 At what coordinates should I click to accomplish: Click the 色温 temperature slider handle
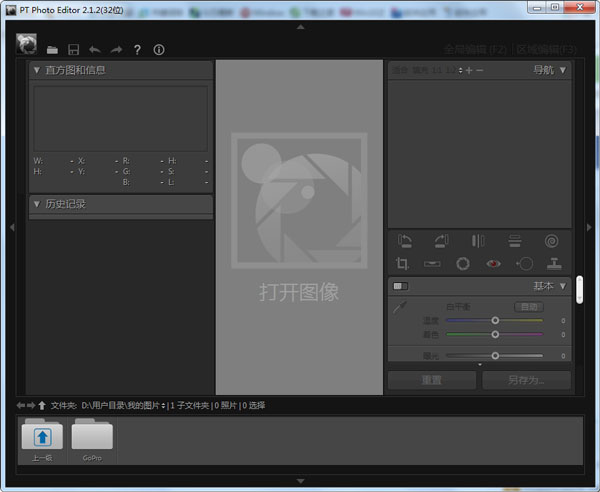pos(495,321)
